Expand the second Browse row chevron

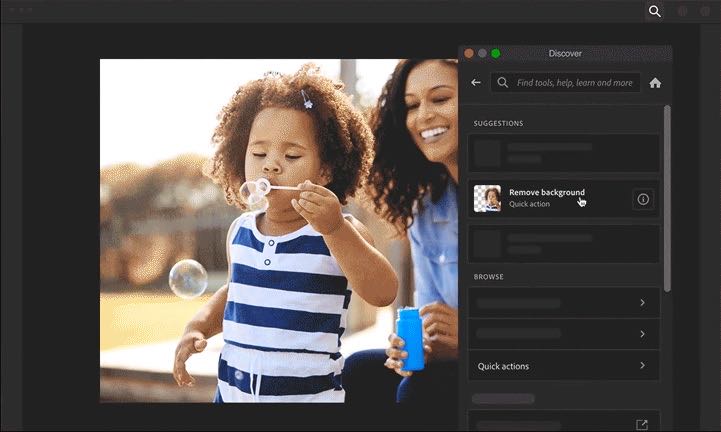coord(642,334)
